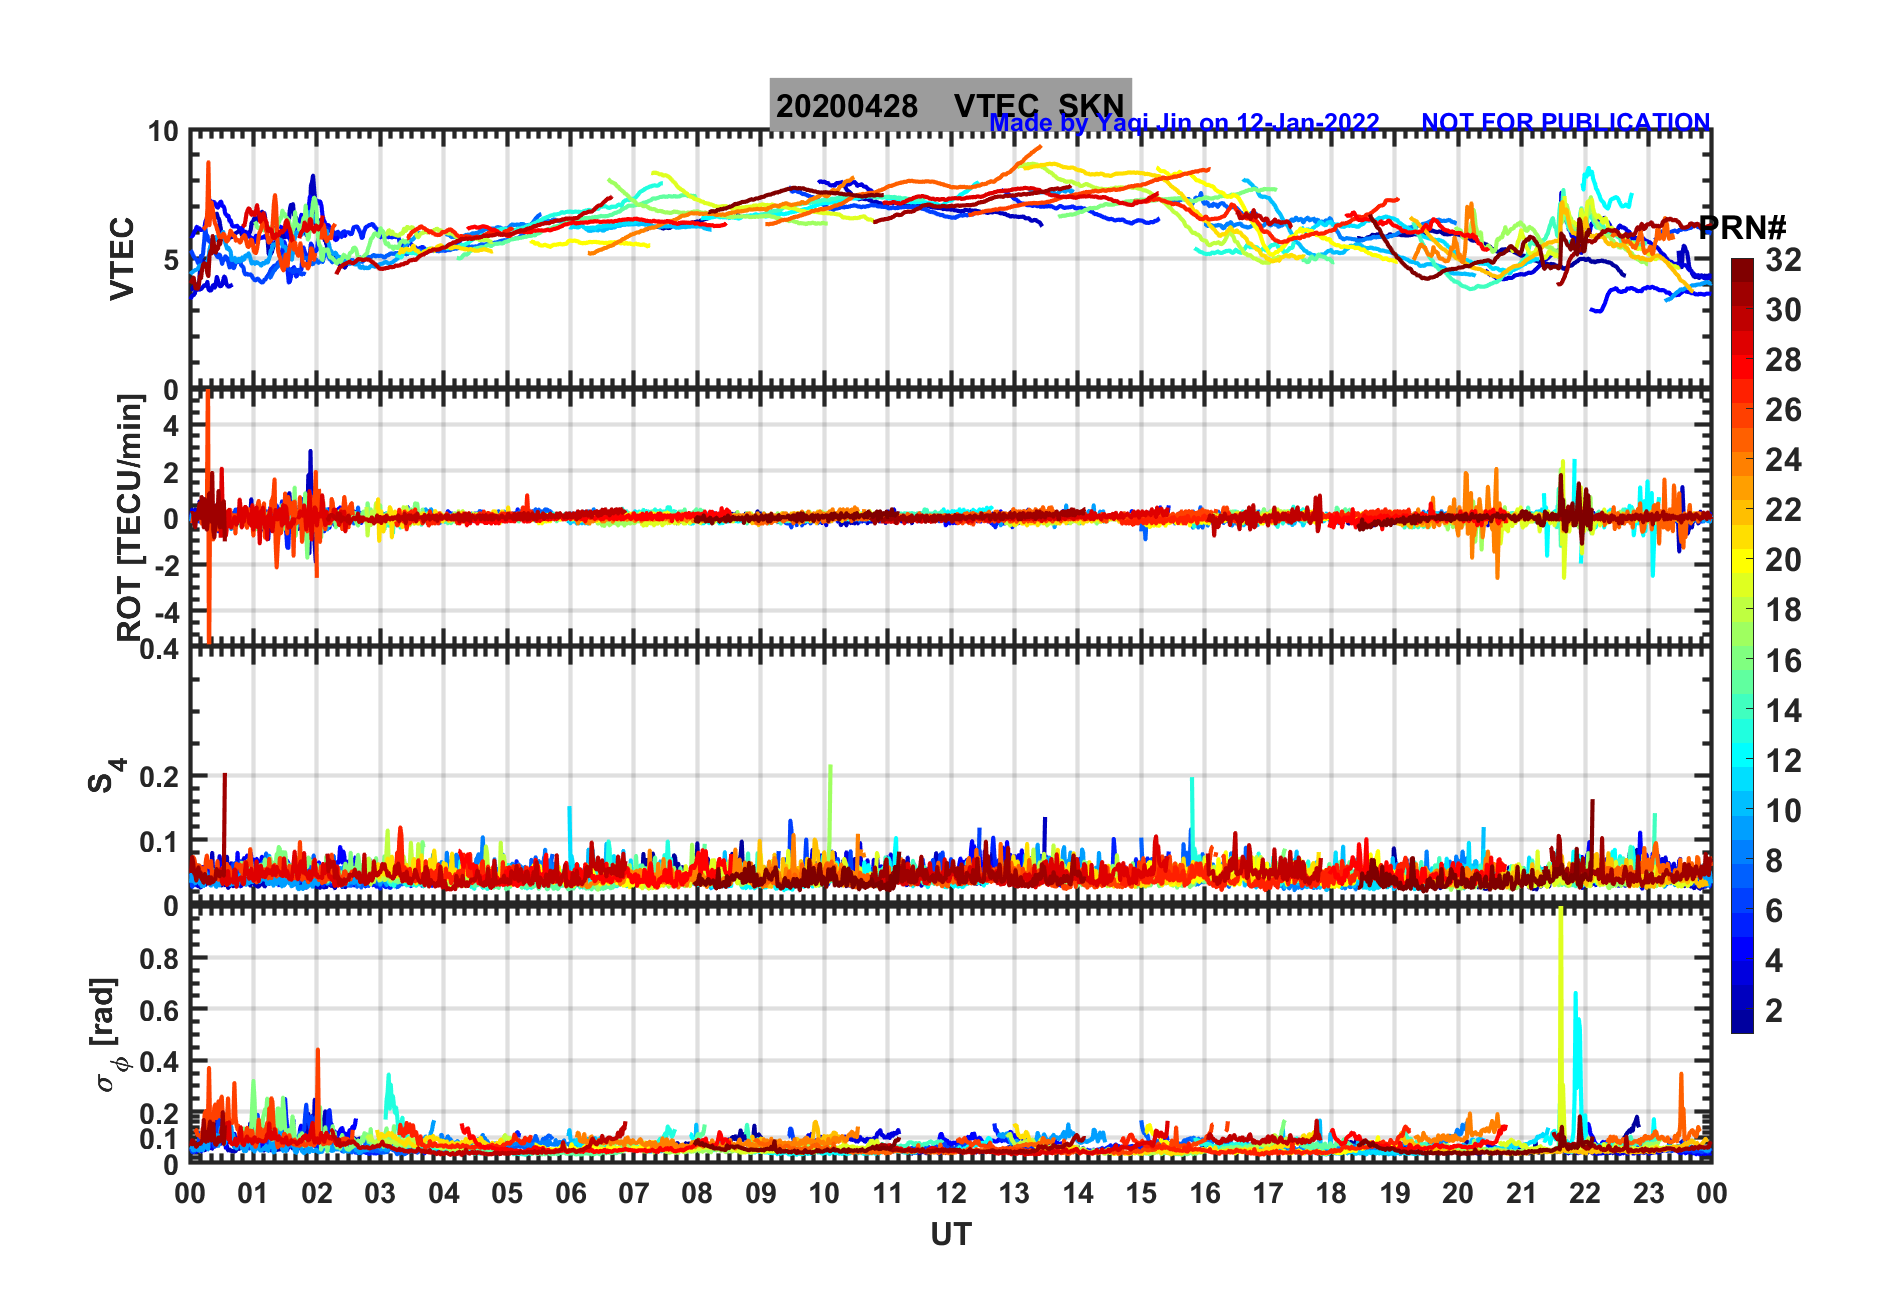Select the sigma phi tick label '0.6'

coord(160,1010)
